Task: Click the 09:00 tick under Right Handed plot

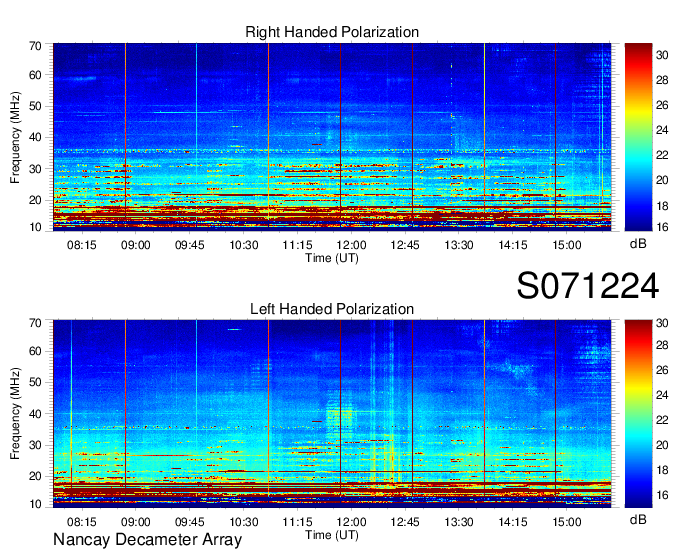Action: click(x=135, y=245)
